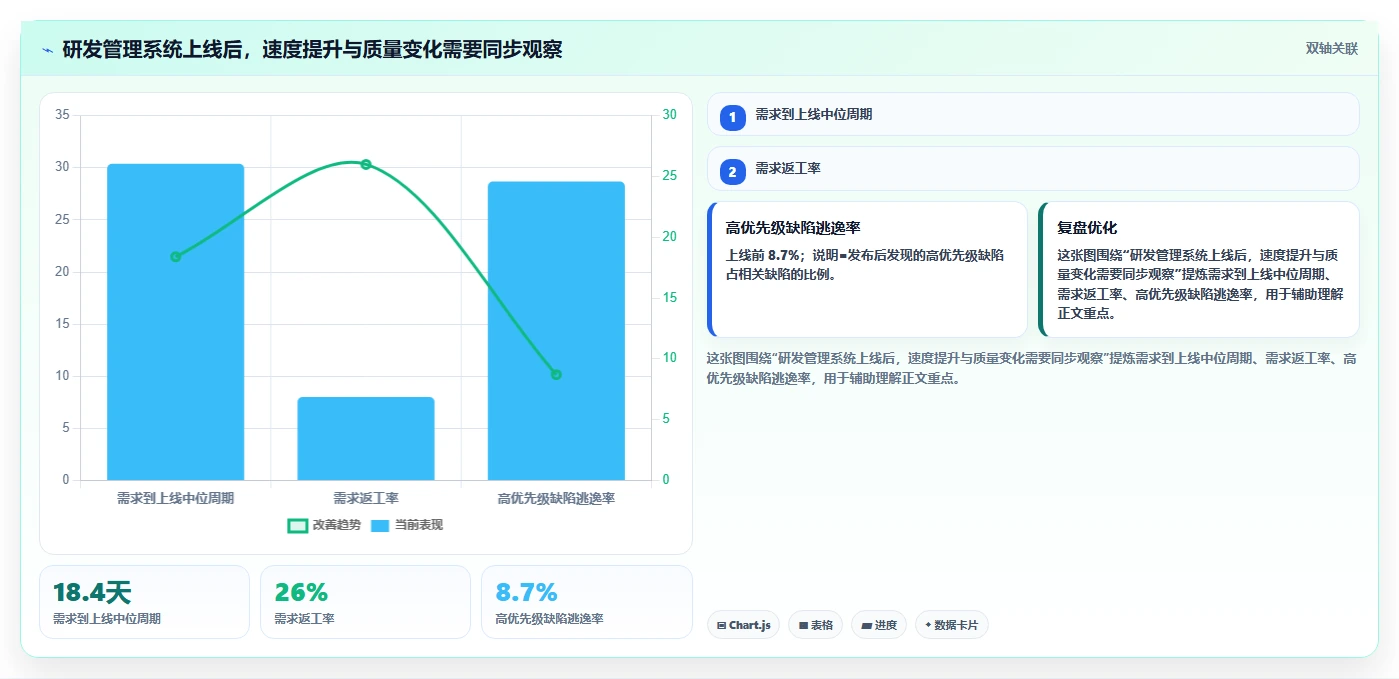Open the 18.4天 metric card

144,602
